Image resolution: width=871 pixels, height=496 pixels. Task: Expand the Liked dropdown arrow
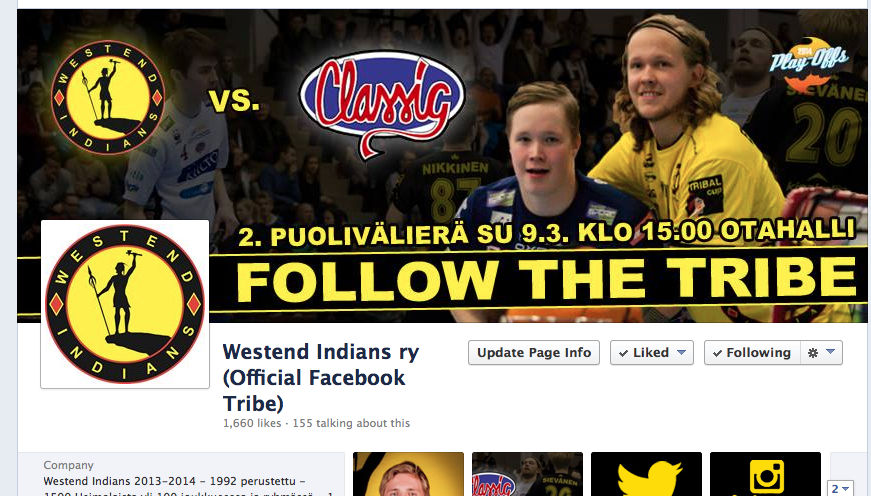pyautogui.click(x=682, y=352)
